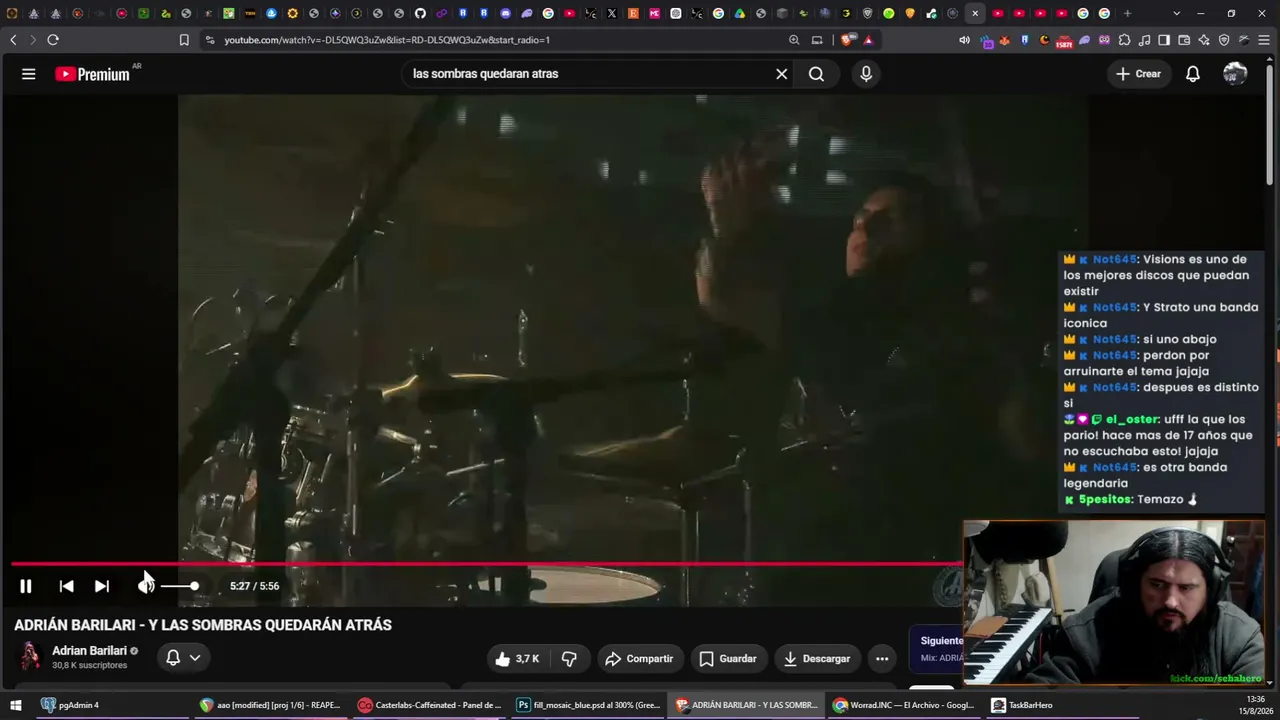1280x720 pixels.
Task: Seek along the red video progress bar
Action: [x=487, y=564]
